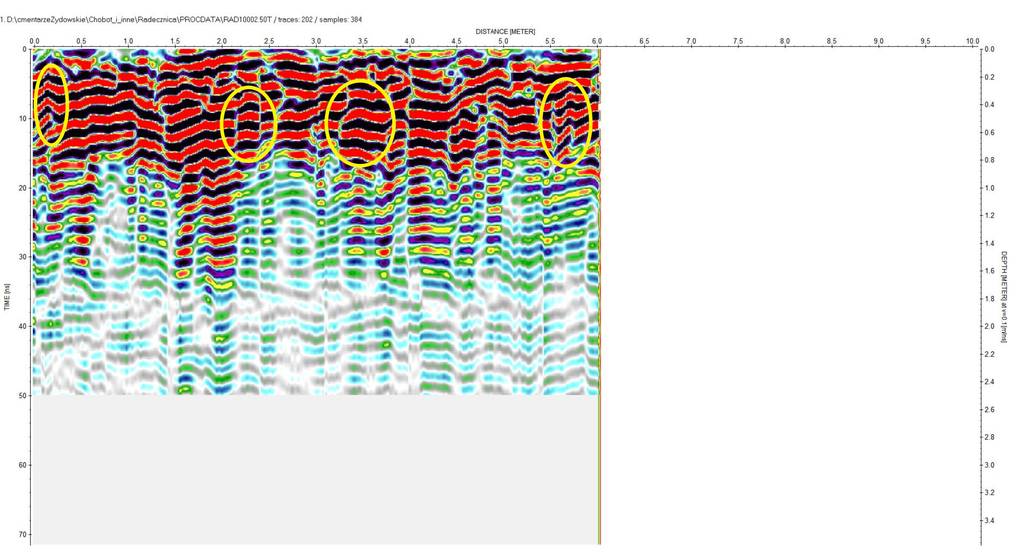Select the 70 tick on time axis
The width and height of the screenshot is (1024, 558).
(23, 535)
